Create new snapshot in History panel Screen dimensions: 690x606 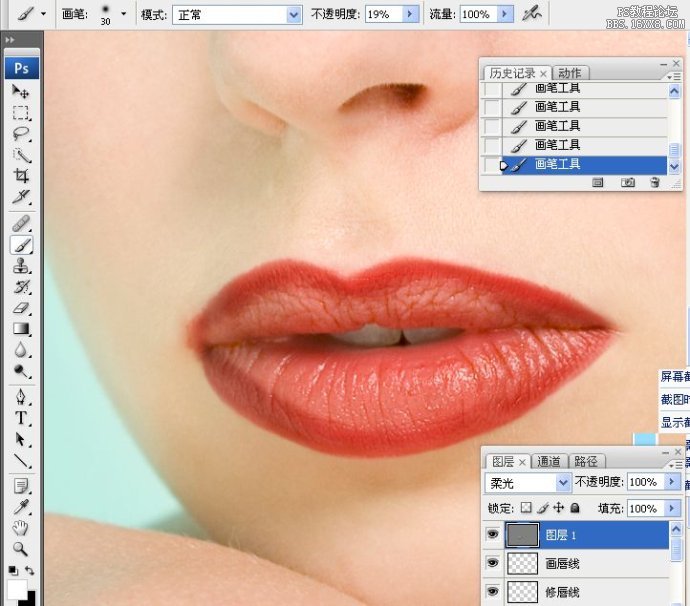628,183
